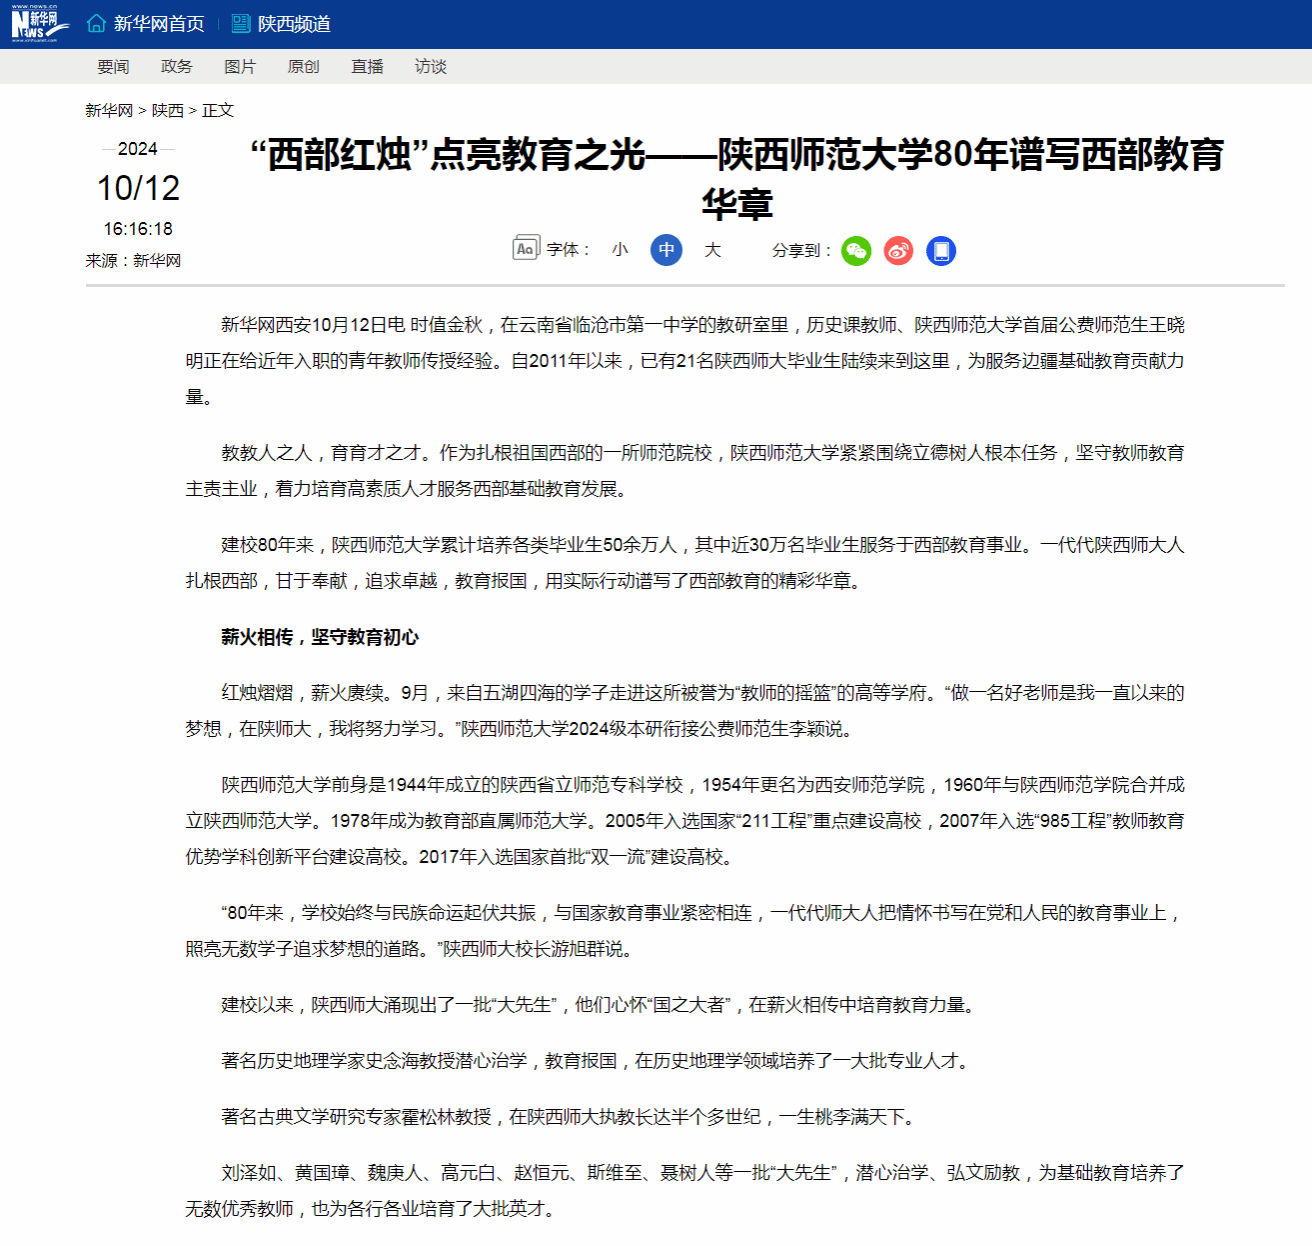Click 新华网 in the breadcrumb

109,110
